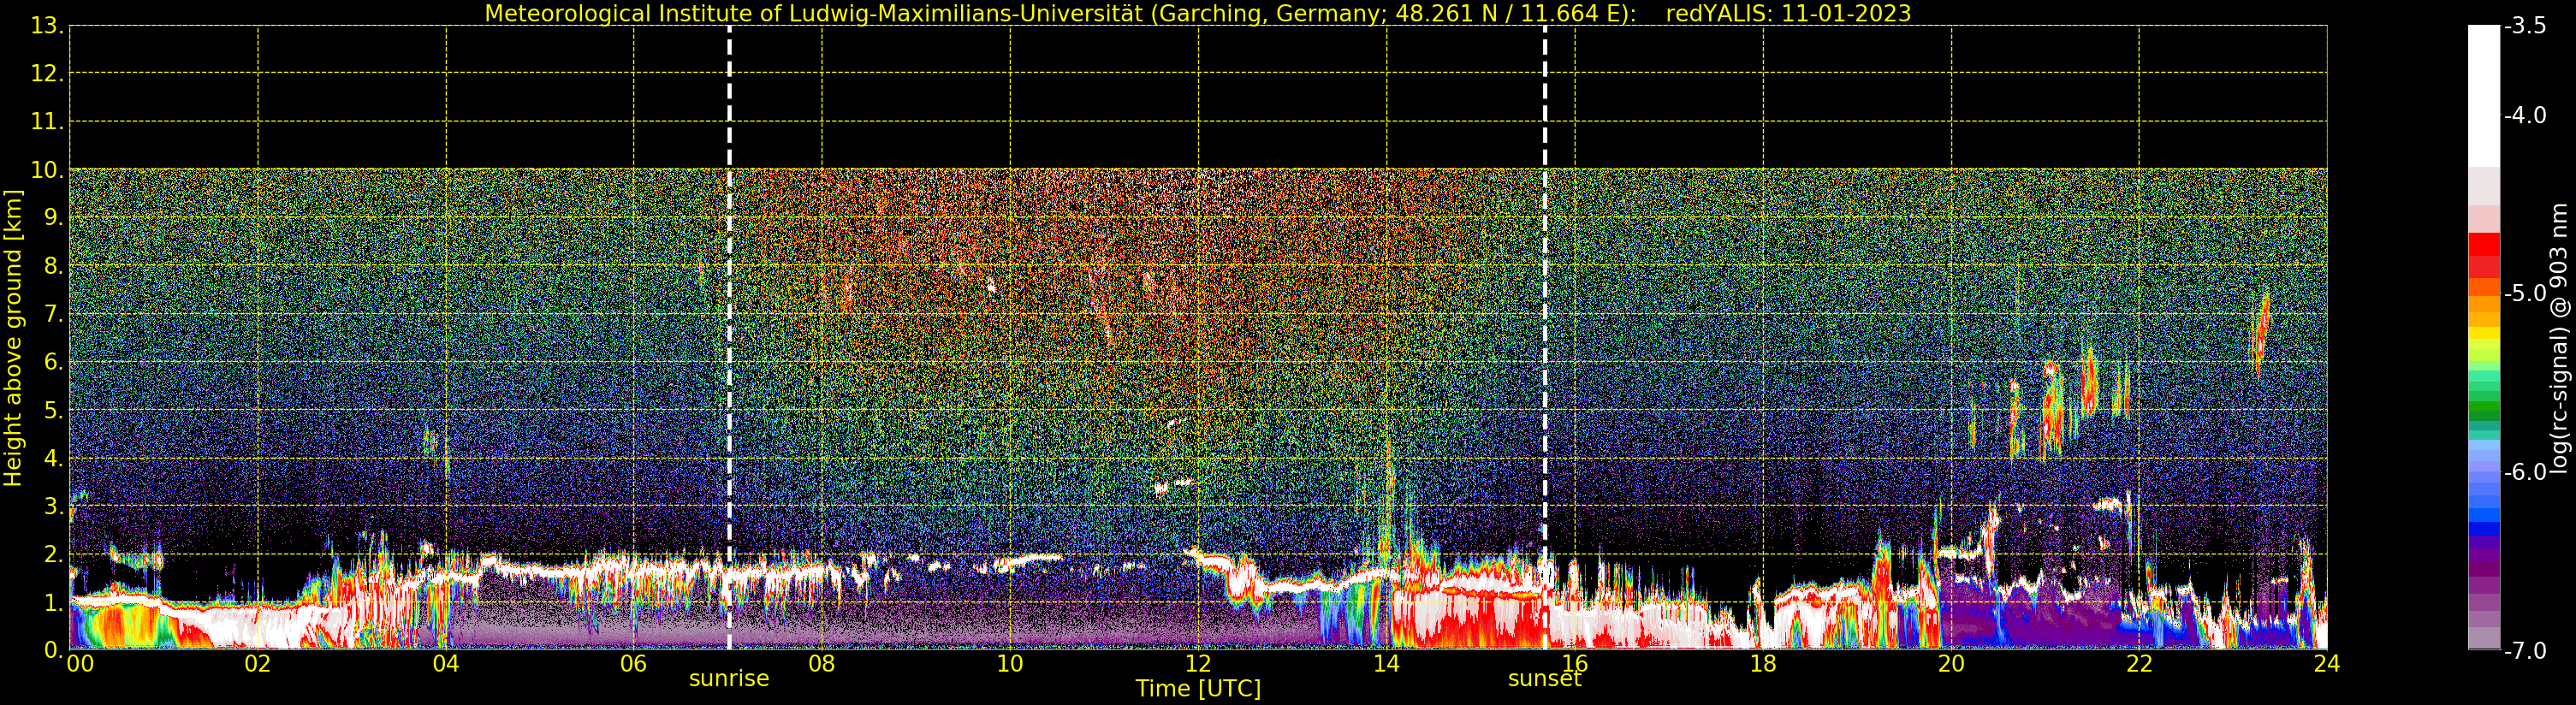Click the 'sunrise' label below the time axis
This screenshot has height=705, width=2576.
729,679
